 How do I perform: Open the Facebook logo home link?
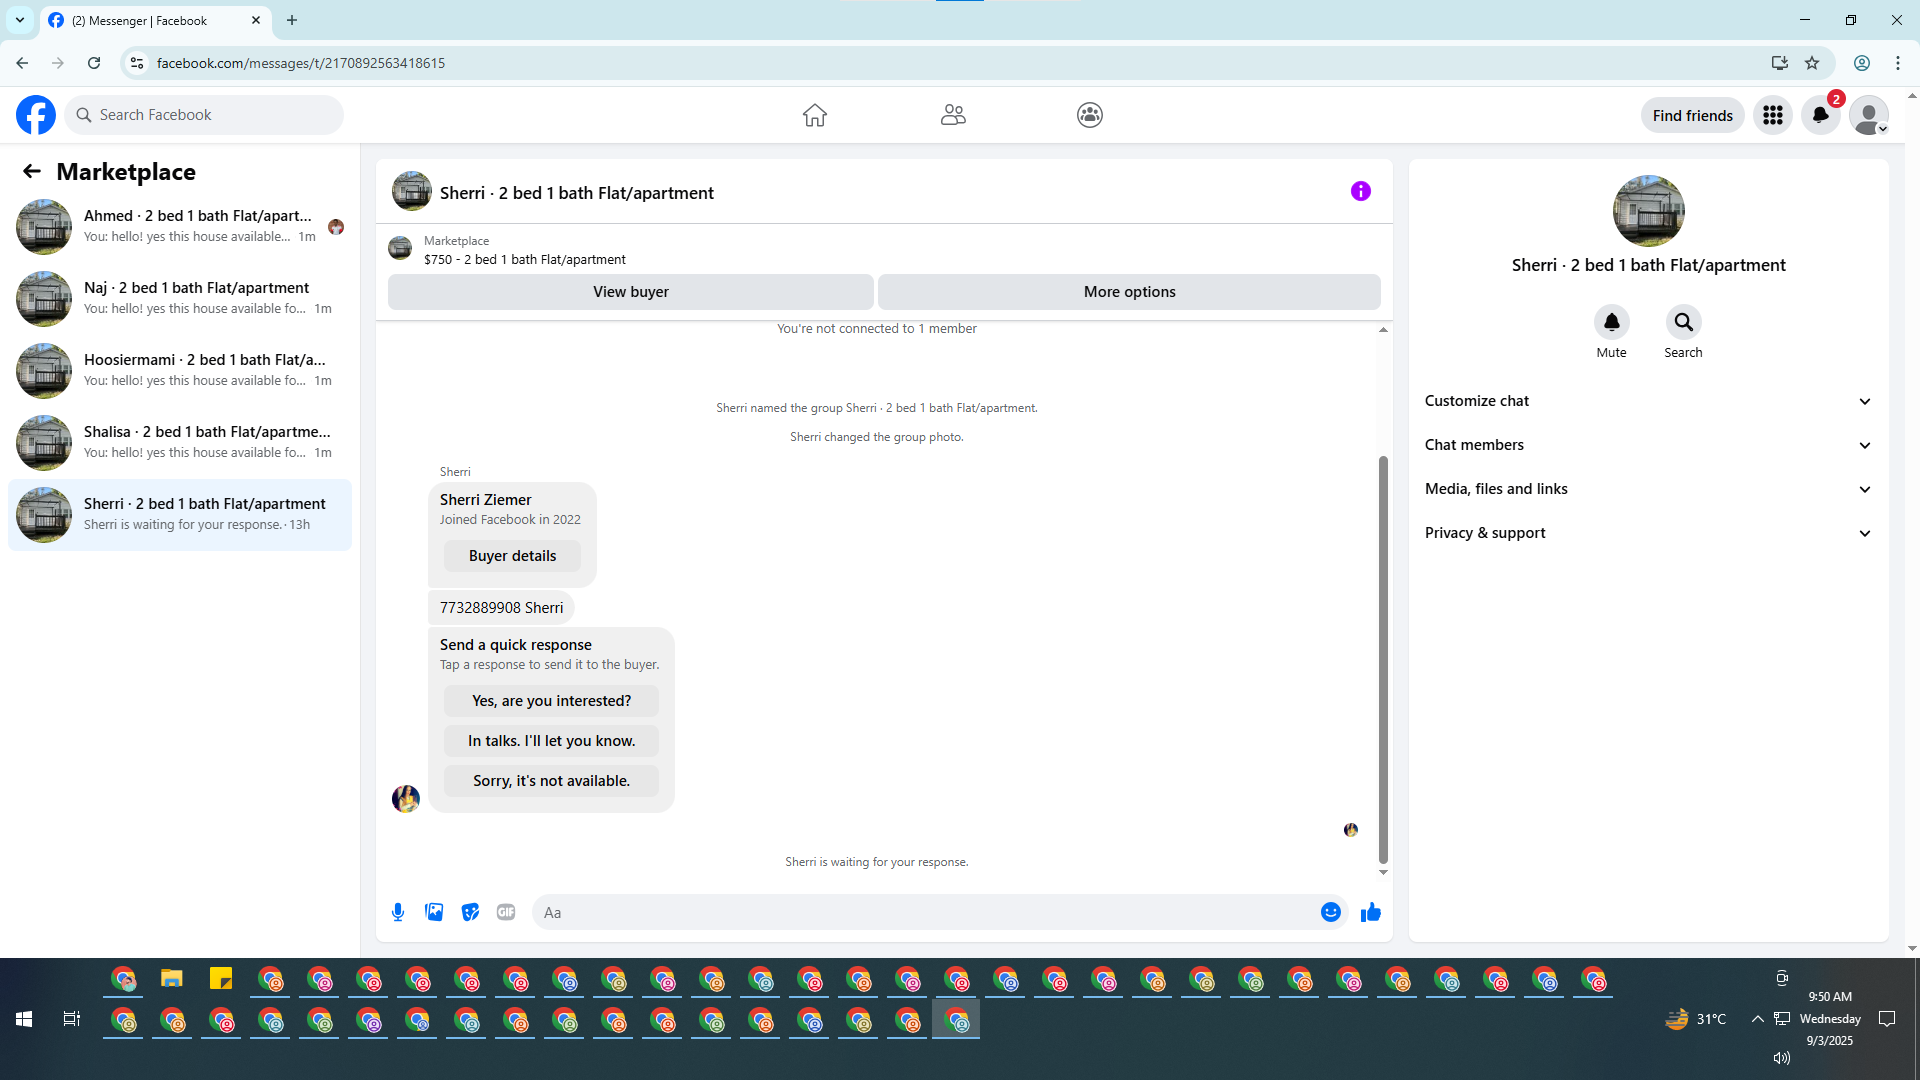pos(36,115)
